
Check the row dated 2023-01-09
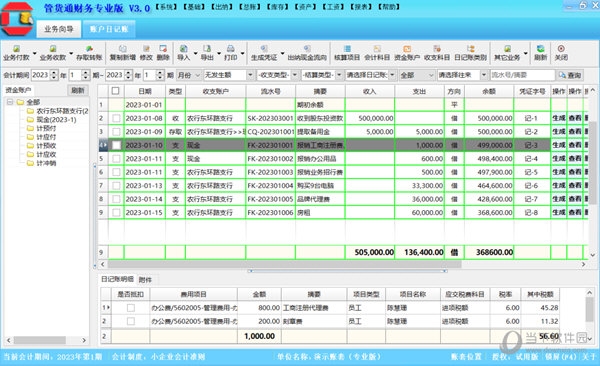tap(116, 132)
